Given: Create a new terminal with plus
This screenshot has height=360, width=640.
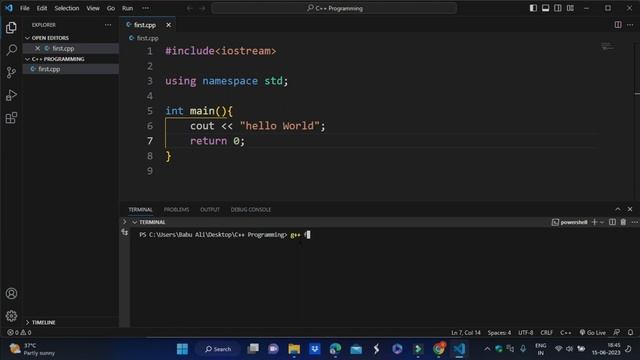Looking at the screenshot, I should [x=594, y=222].
